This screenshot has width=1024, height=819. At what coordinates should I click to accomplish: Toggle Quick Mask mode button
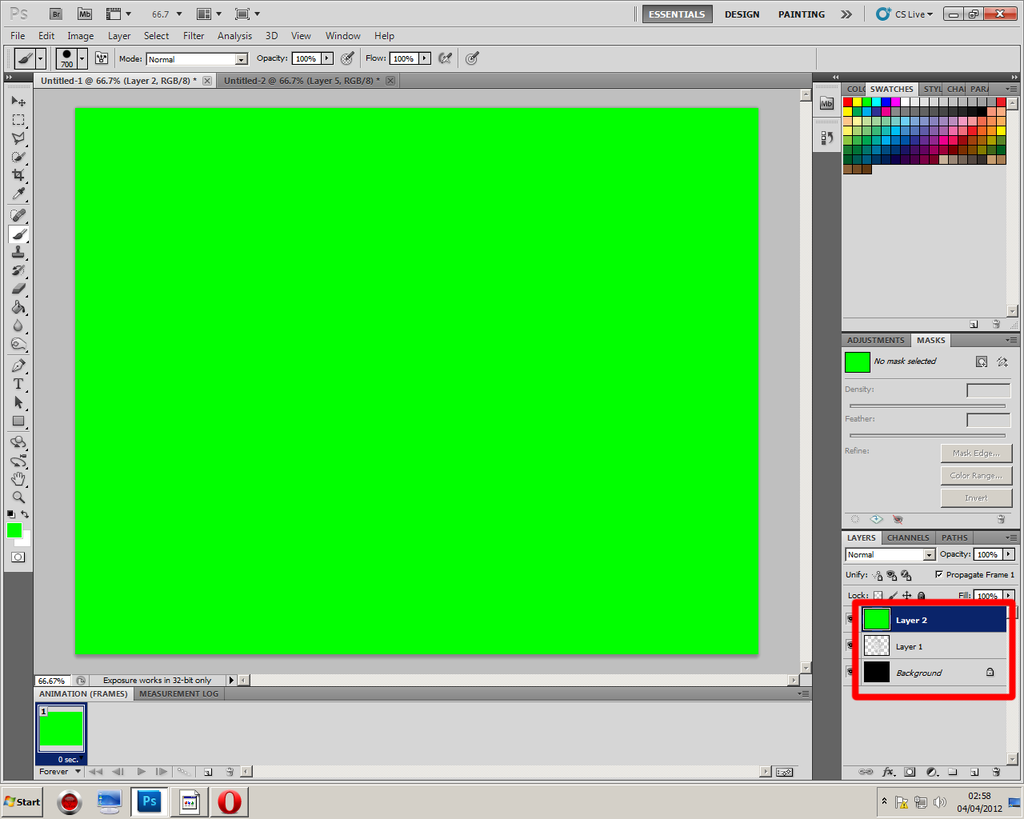(x=18, y=557)
